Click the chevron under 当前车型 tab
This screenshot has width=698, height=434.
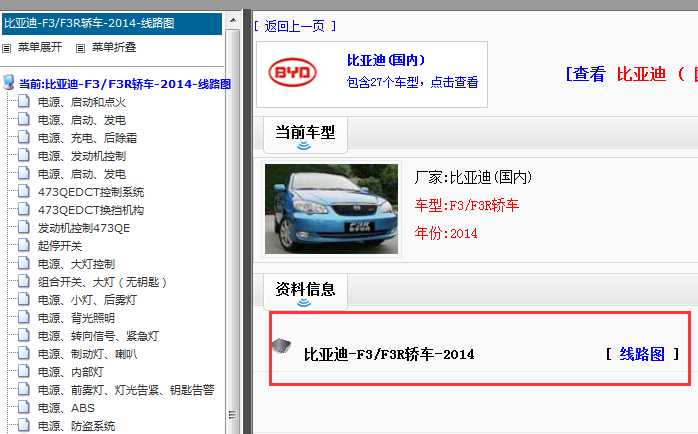304,146
